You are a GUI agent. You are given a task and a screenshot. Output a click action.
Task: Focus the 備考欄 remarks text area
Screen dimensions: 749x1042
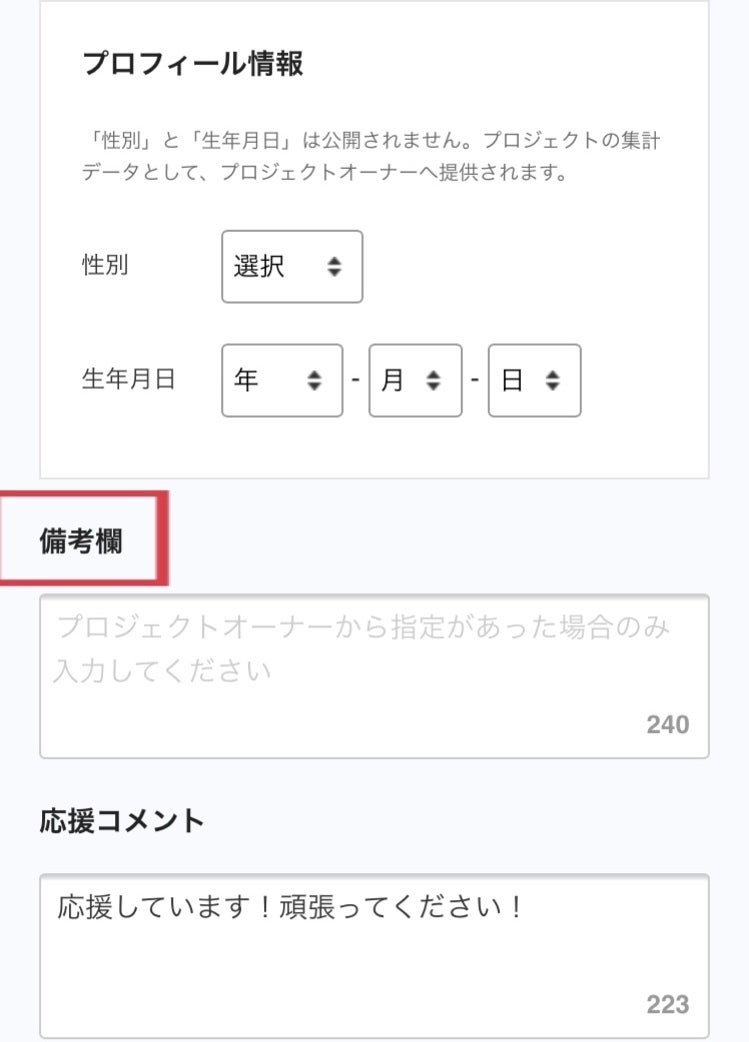[374, 690]
